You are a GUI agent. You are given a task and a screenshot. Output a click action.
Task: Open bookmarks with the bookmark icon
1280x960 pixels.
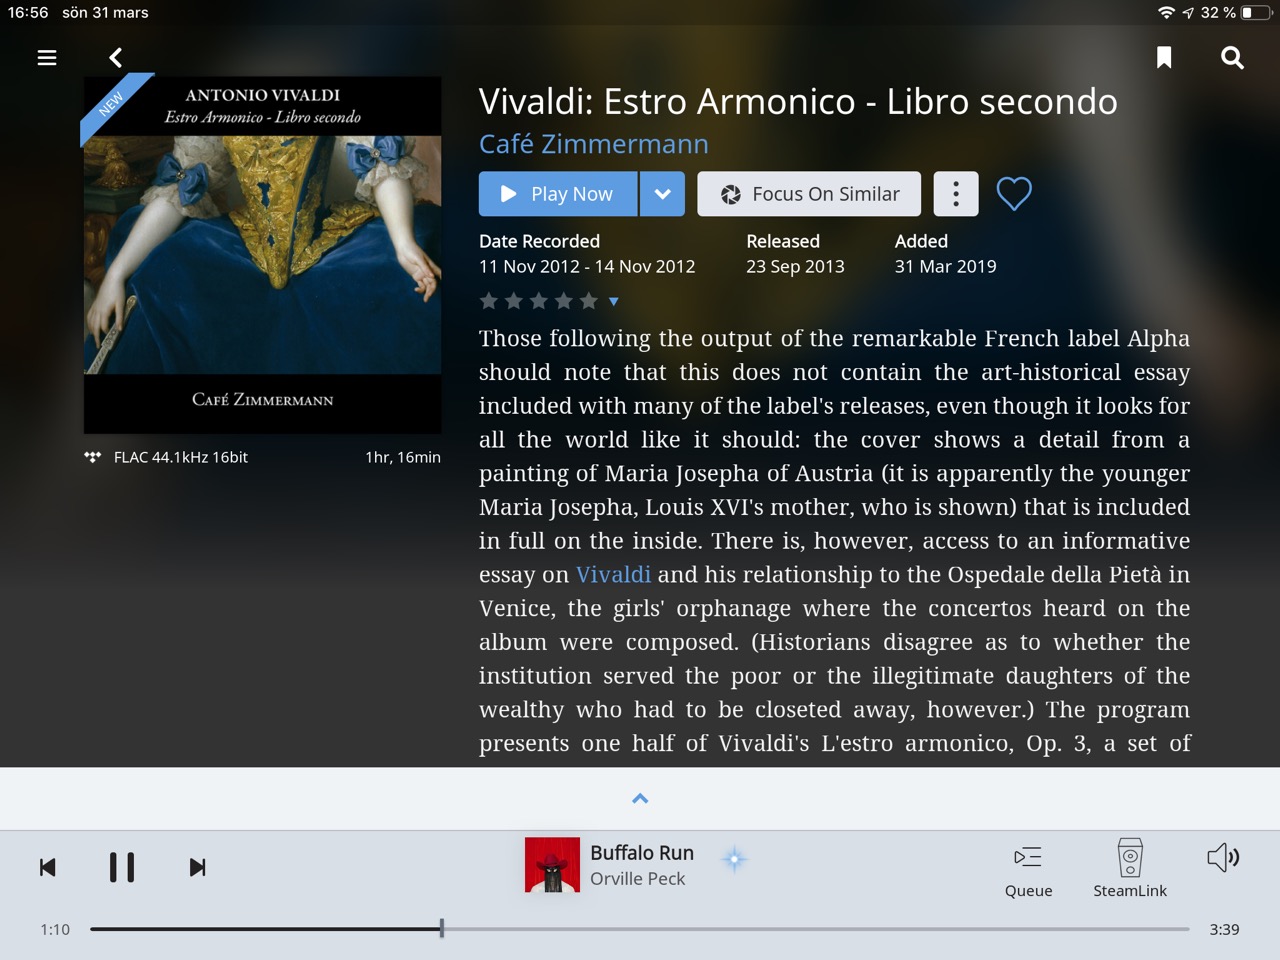[1164, 58]
